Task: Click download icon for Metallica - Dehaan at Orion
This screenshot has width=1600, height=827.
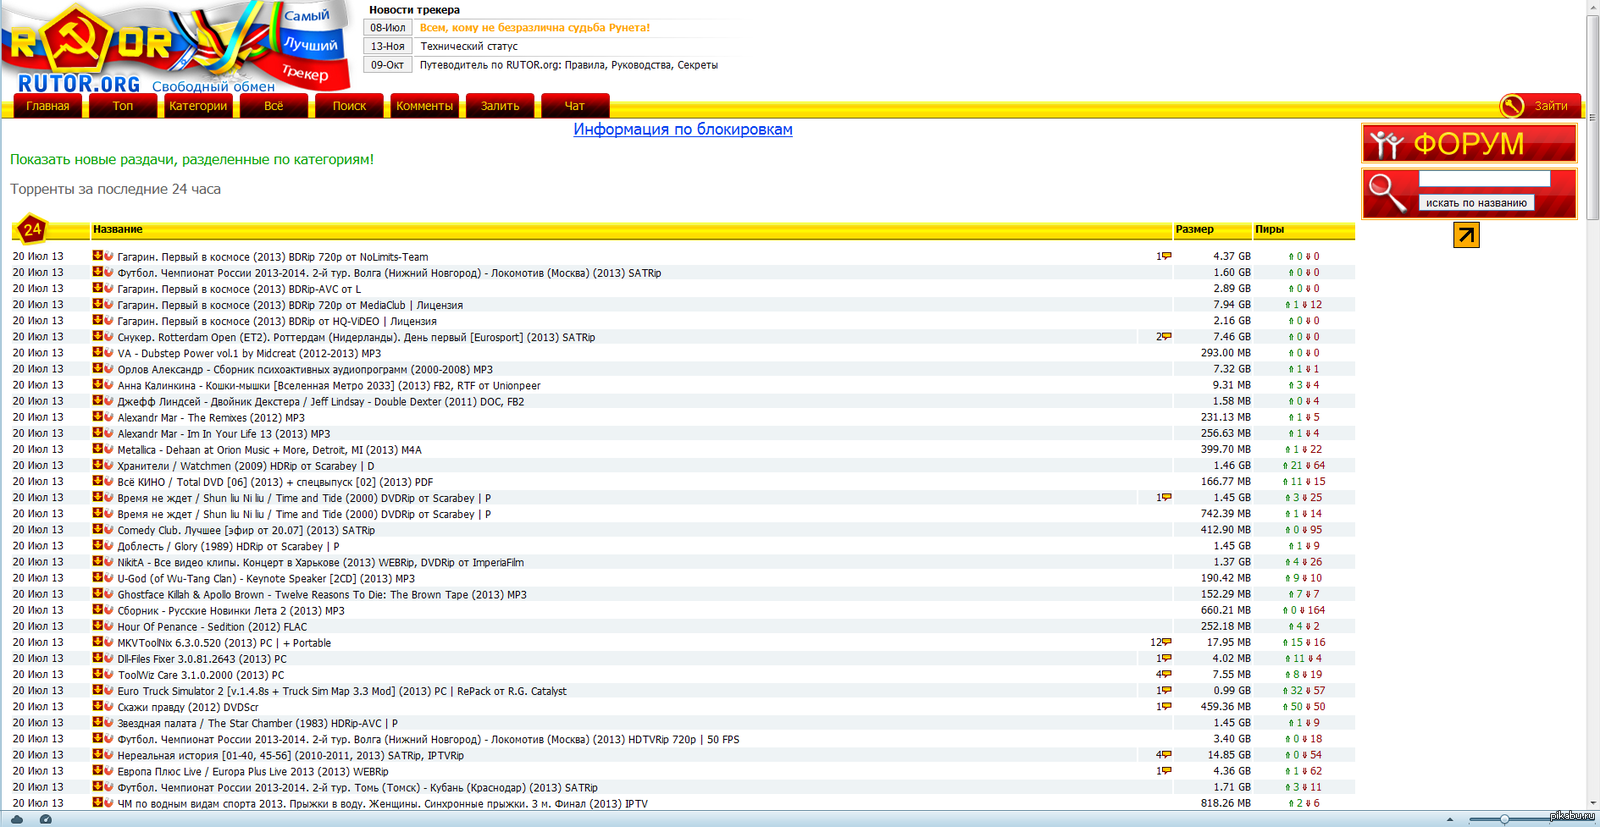Action: 98,449
